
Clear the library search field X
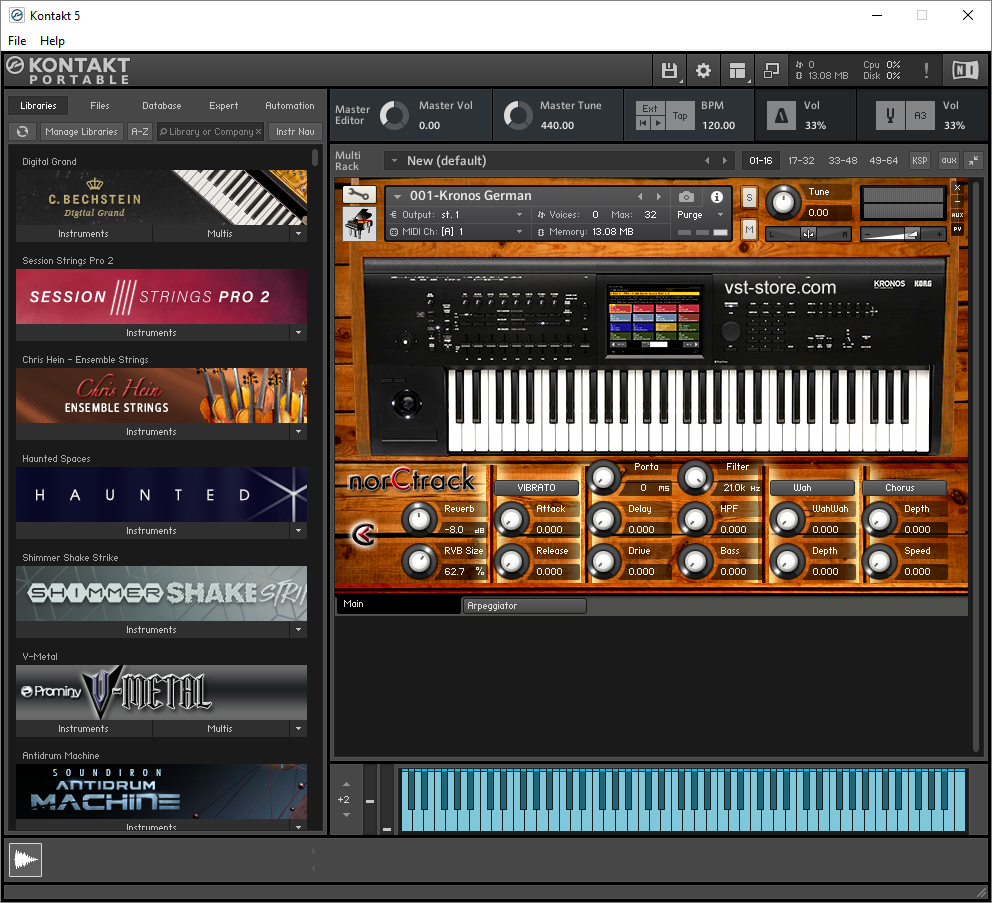tap(258, 132)
